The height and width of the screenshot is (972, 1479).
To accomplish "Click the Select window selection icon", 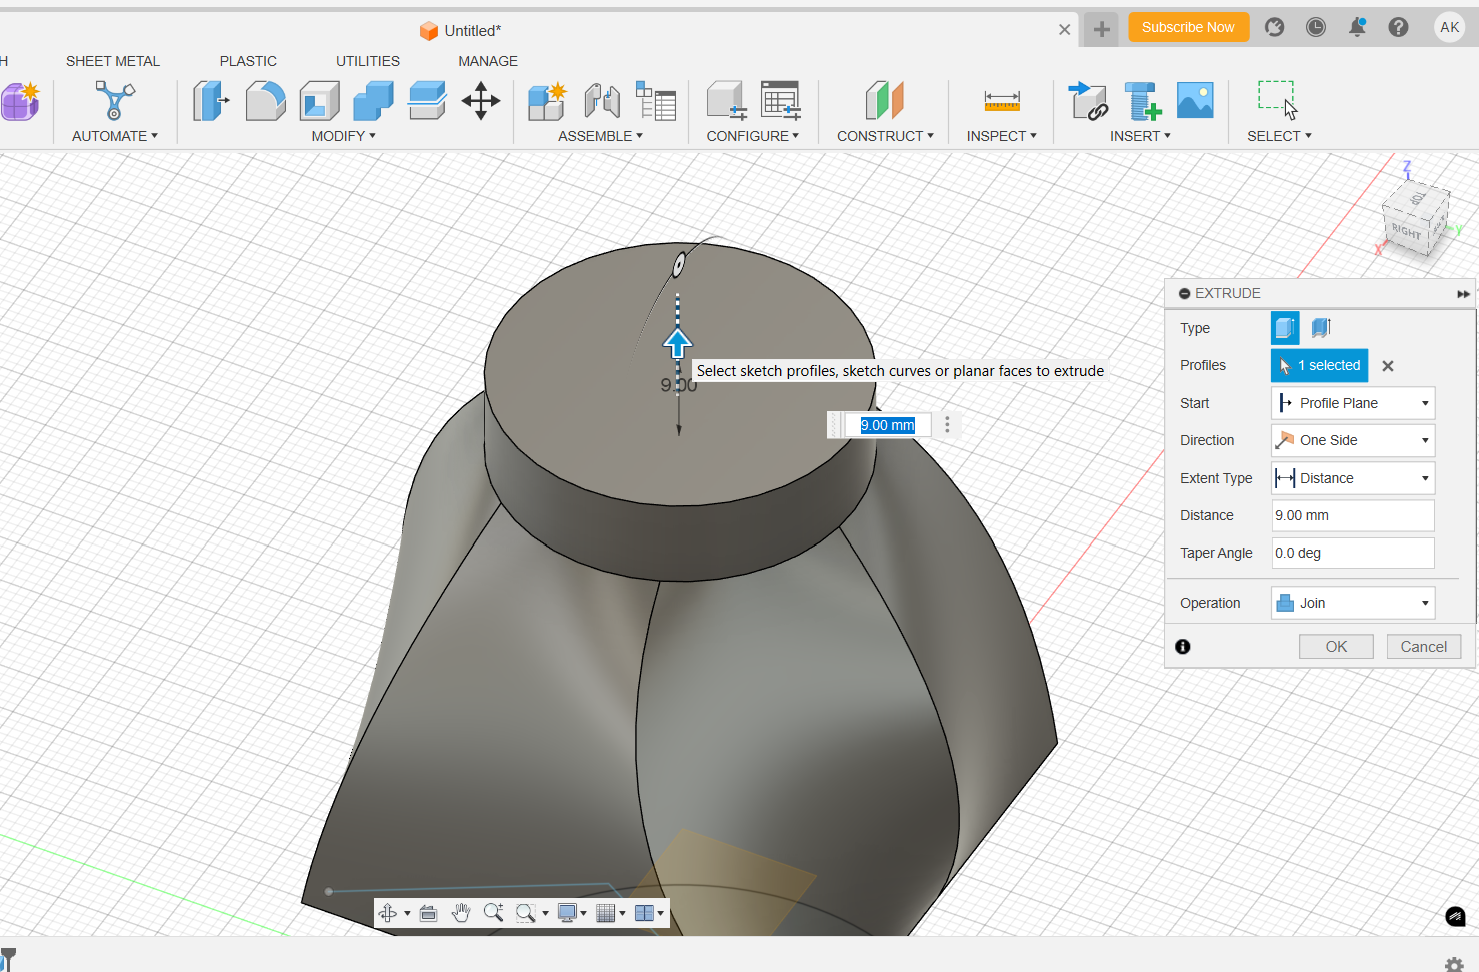I will tap(1277, 101).
